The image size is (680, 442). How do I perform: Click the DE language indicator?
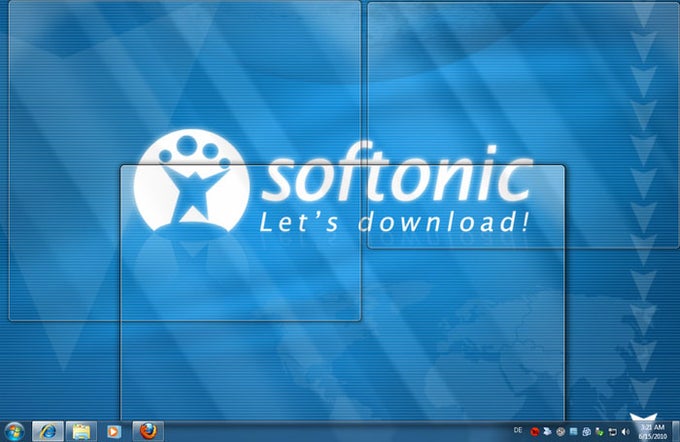518,430
